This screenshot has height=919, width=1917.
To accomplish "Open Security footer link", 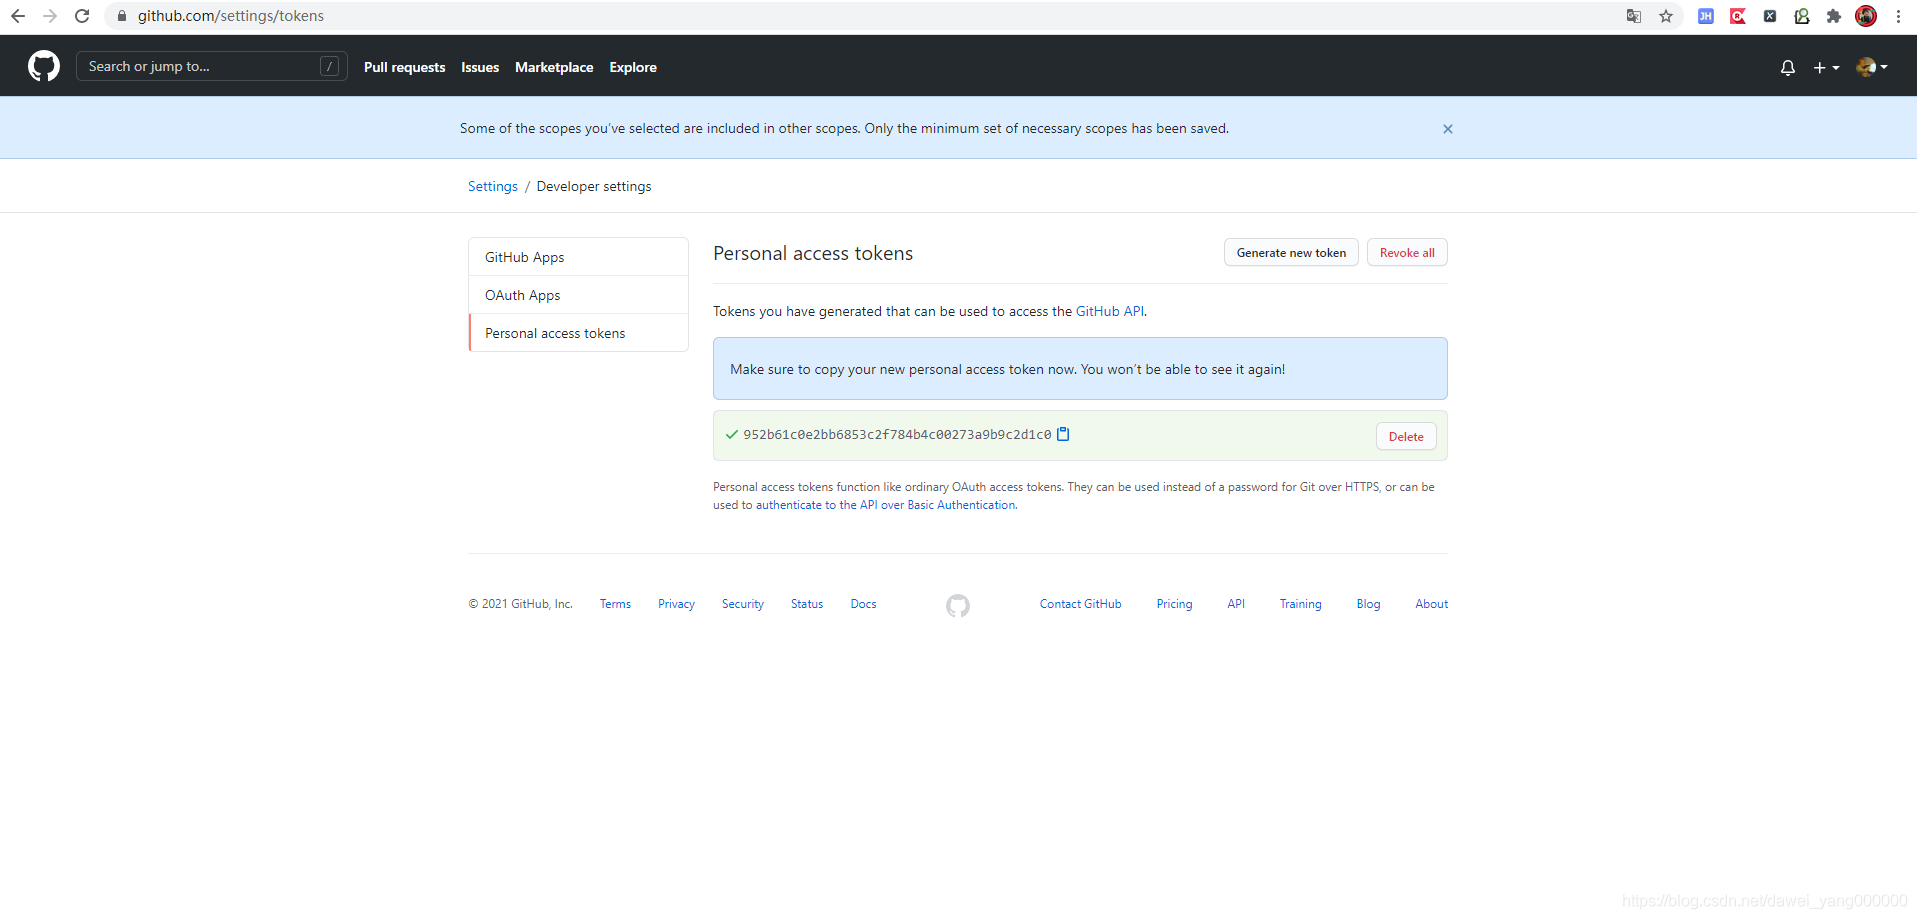I will coord(743,604).
